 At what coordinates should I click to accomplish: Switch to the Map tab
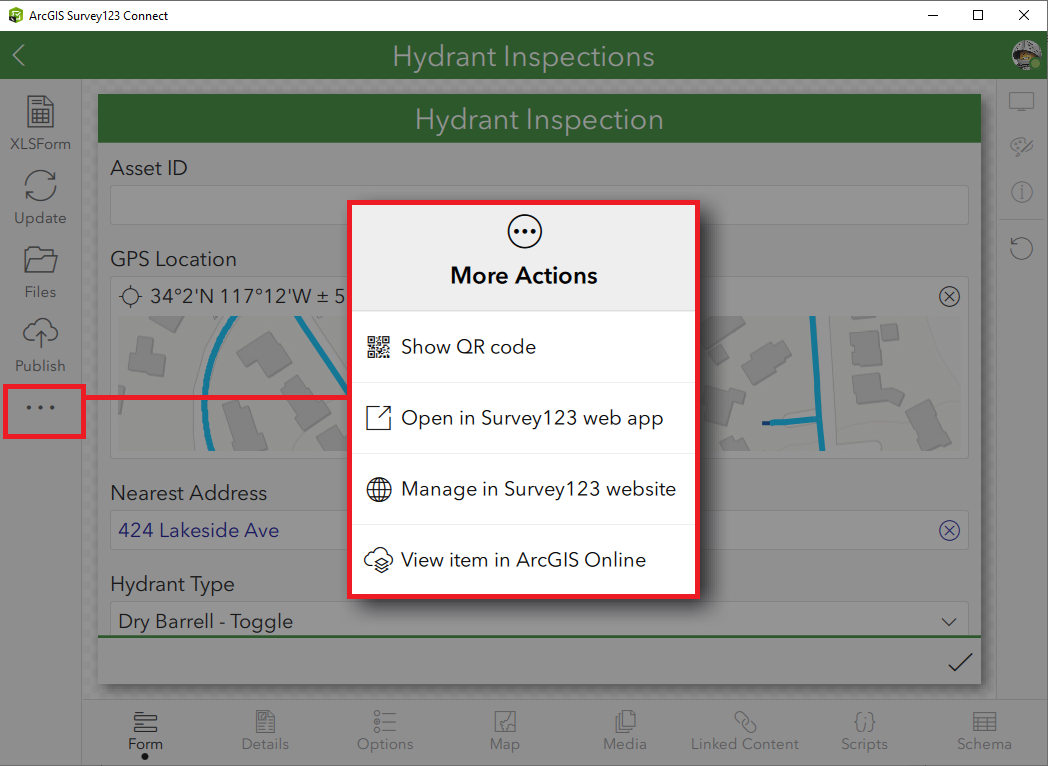505,731
